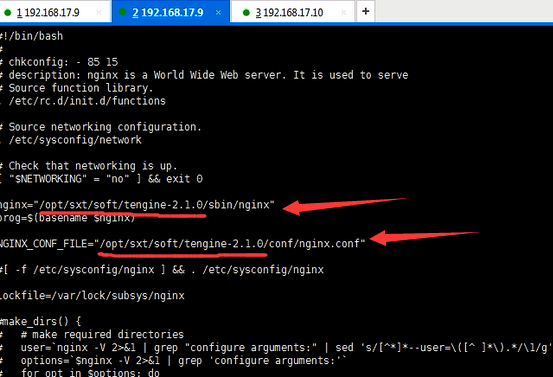Select active session tab 2 192.168.17.9
Image resolution: width=553 pixels, height=377 pixels.
pos(171,13)
